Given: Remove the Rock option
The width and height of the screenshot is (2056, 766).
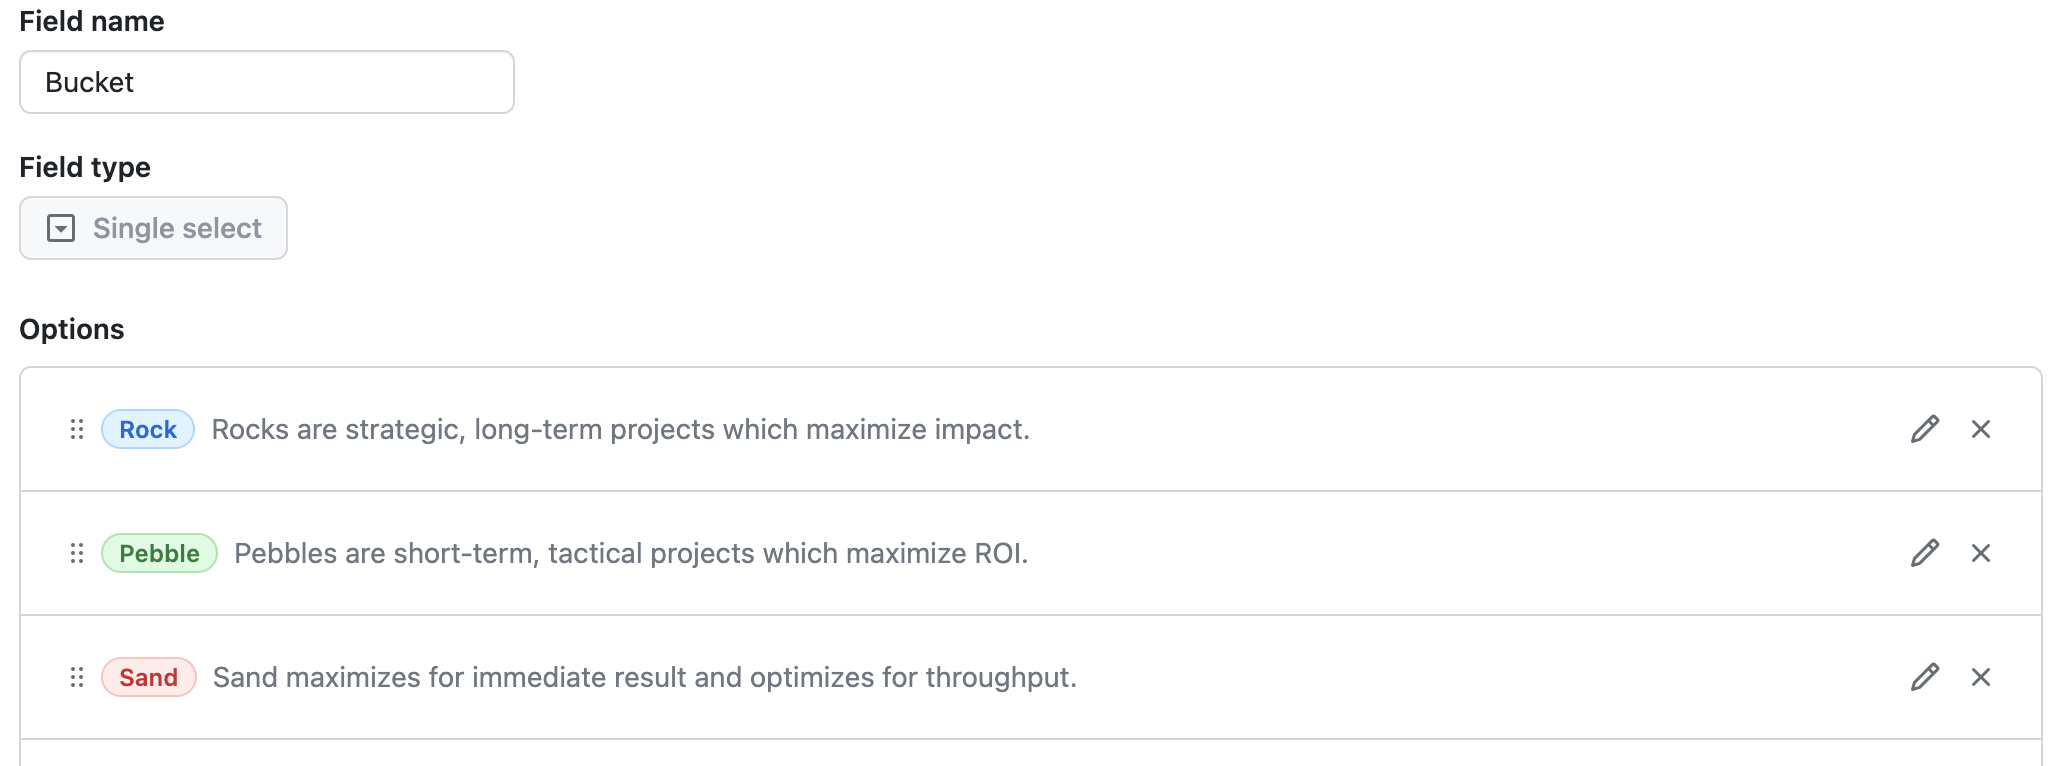Looking at the screenshot, I should [1981, 429].
